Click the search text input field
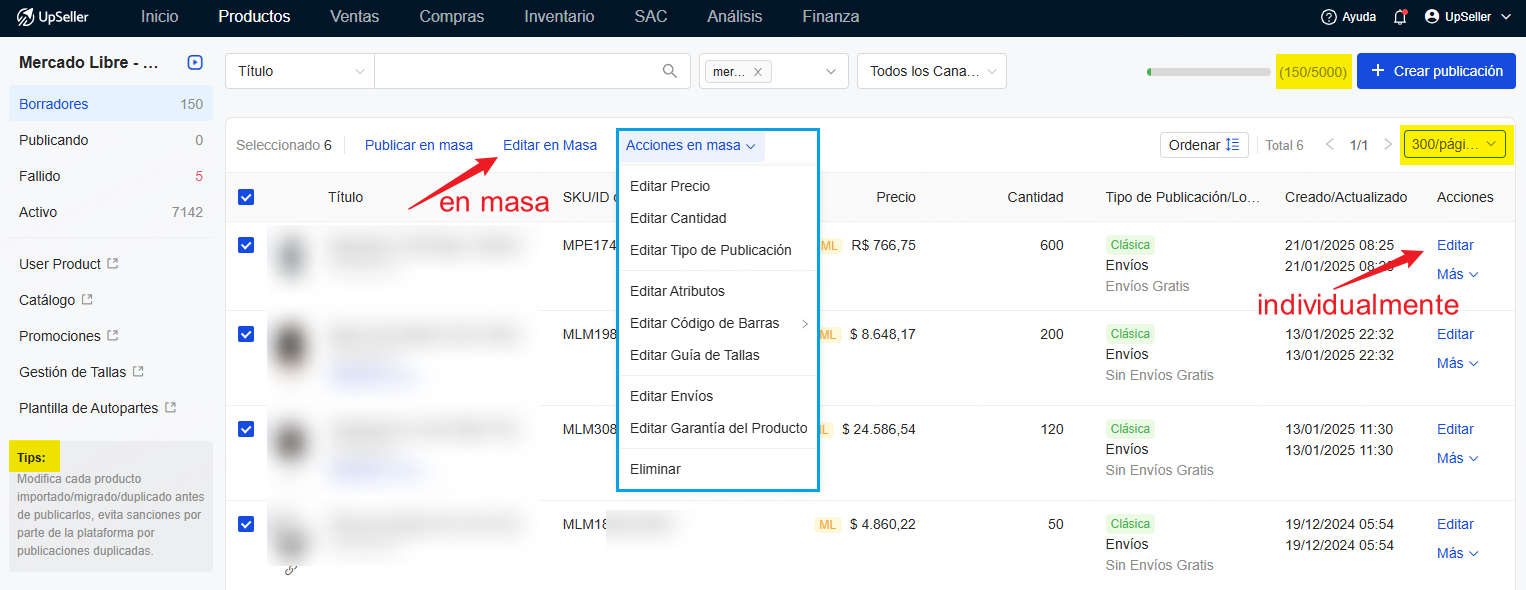 click(x=515, y=71)
